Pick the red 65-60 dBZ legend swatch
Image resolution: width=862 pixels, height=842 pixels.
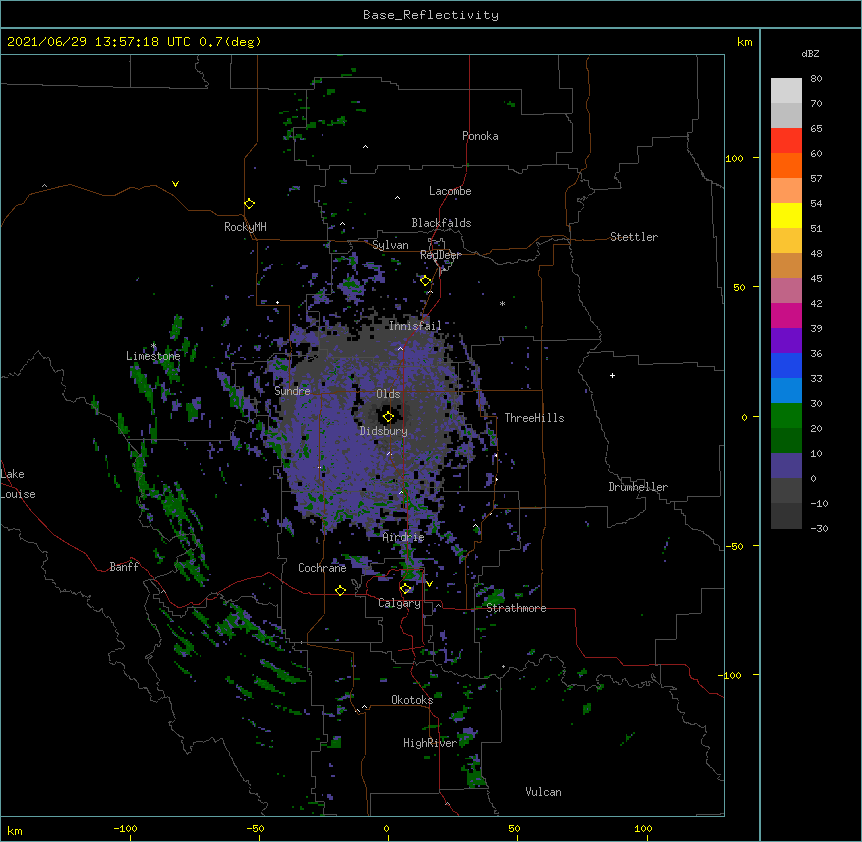786,141
